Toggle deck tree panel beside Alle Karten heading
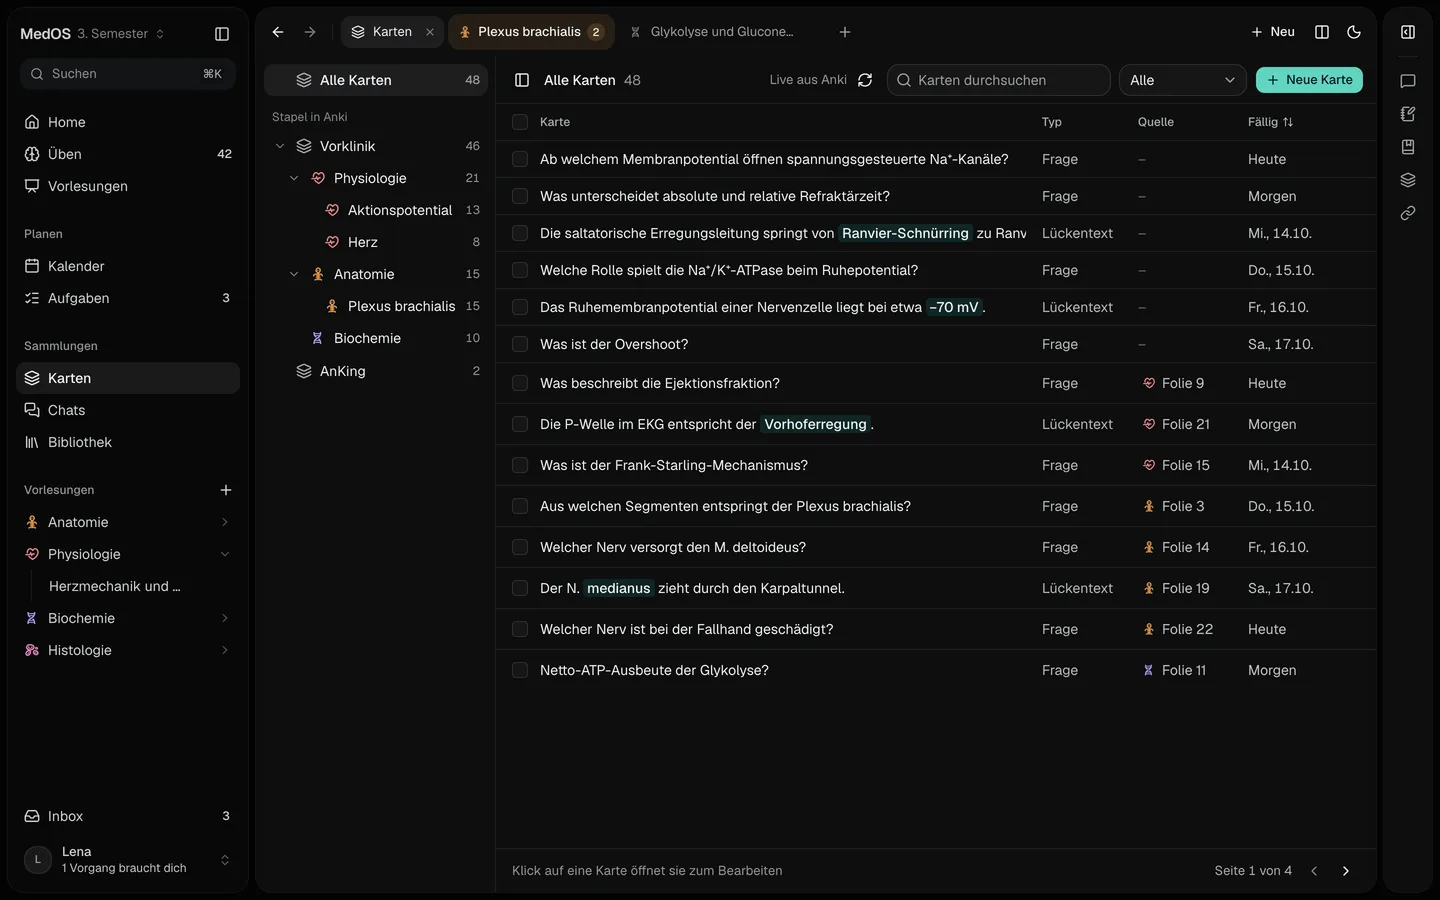1440x900 pixels. coord(522,80)
